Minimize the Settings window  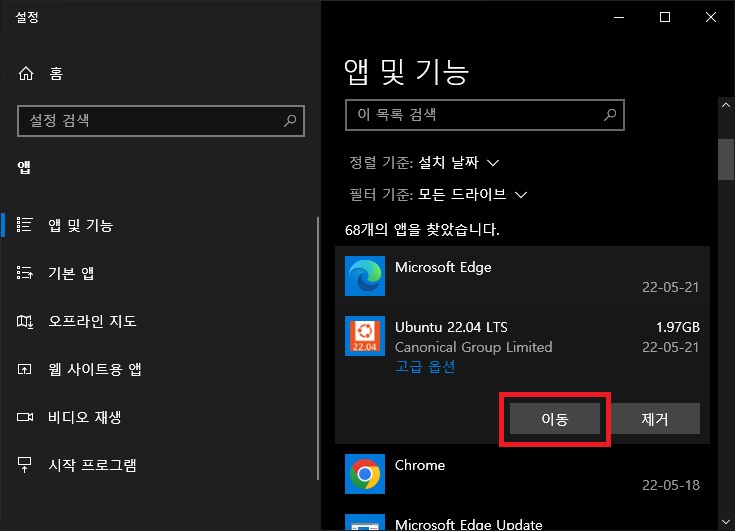pyautogui.click(x=619, y=17)
